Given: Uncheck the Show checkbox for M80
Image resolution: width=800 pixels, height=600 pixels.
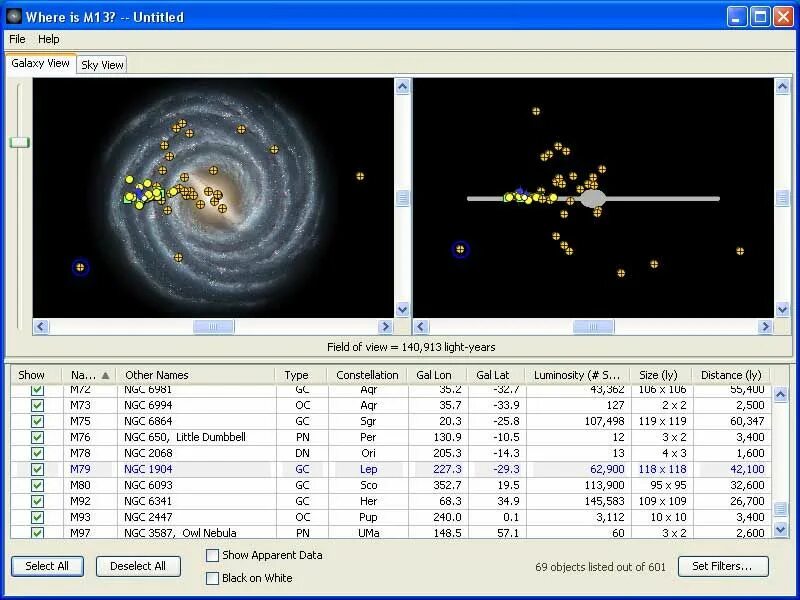Looking at the screenshot, I should pyautogui.click(x=37, y=485).
